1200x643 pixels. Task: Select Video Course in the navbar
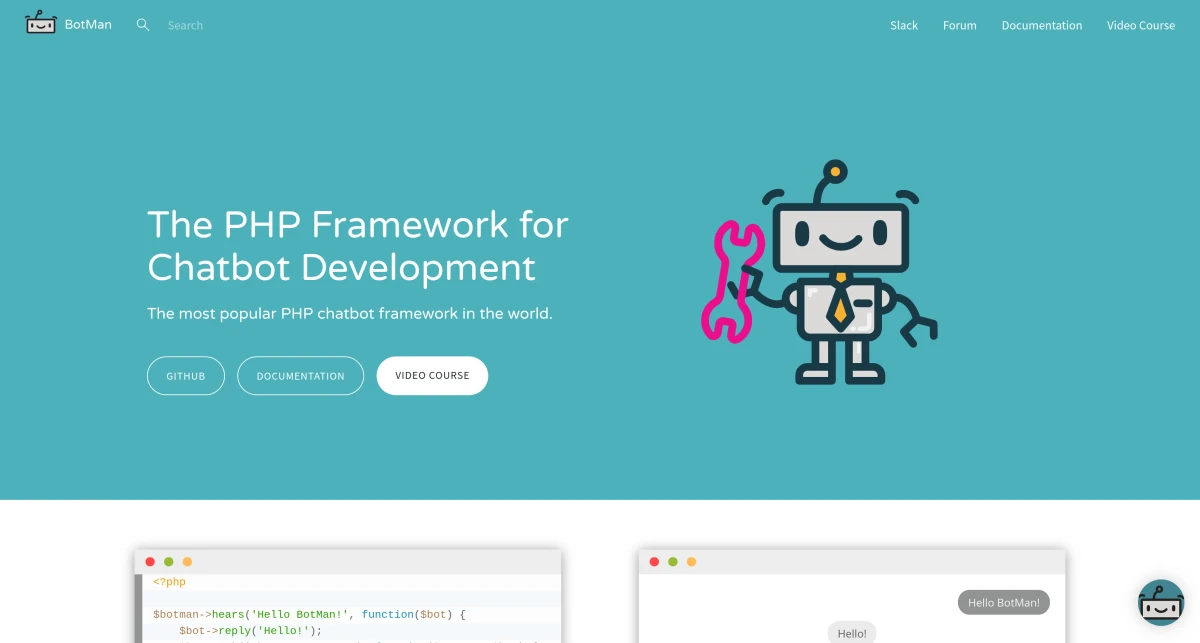[x=1140, y=25]
